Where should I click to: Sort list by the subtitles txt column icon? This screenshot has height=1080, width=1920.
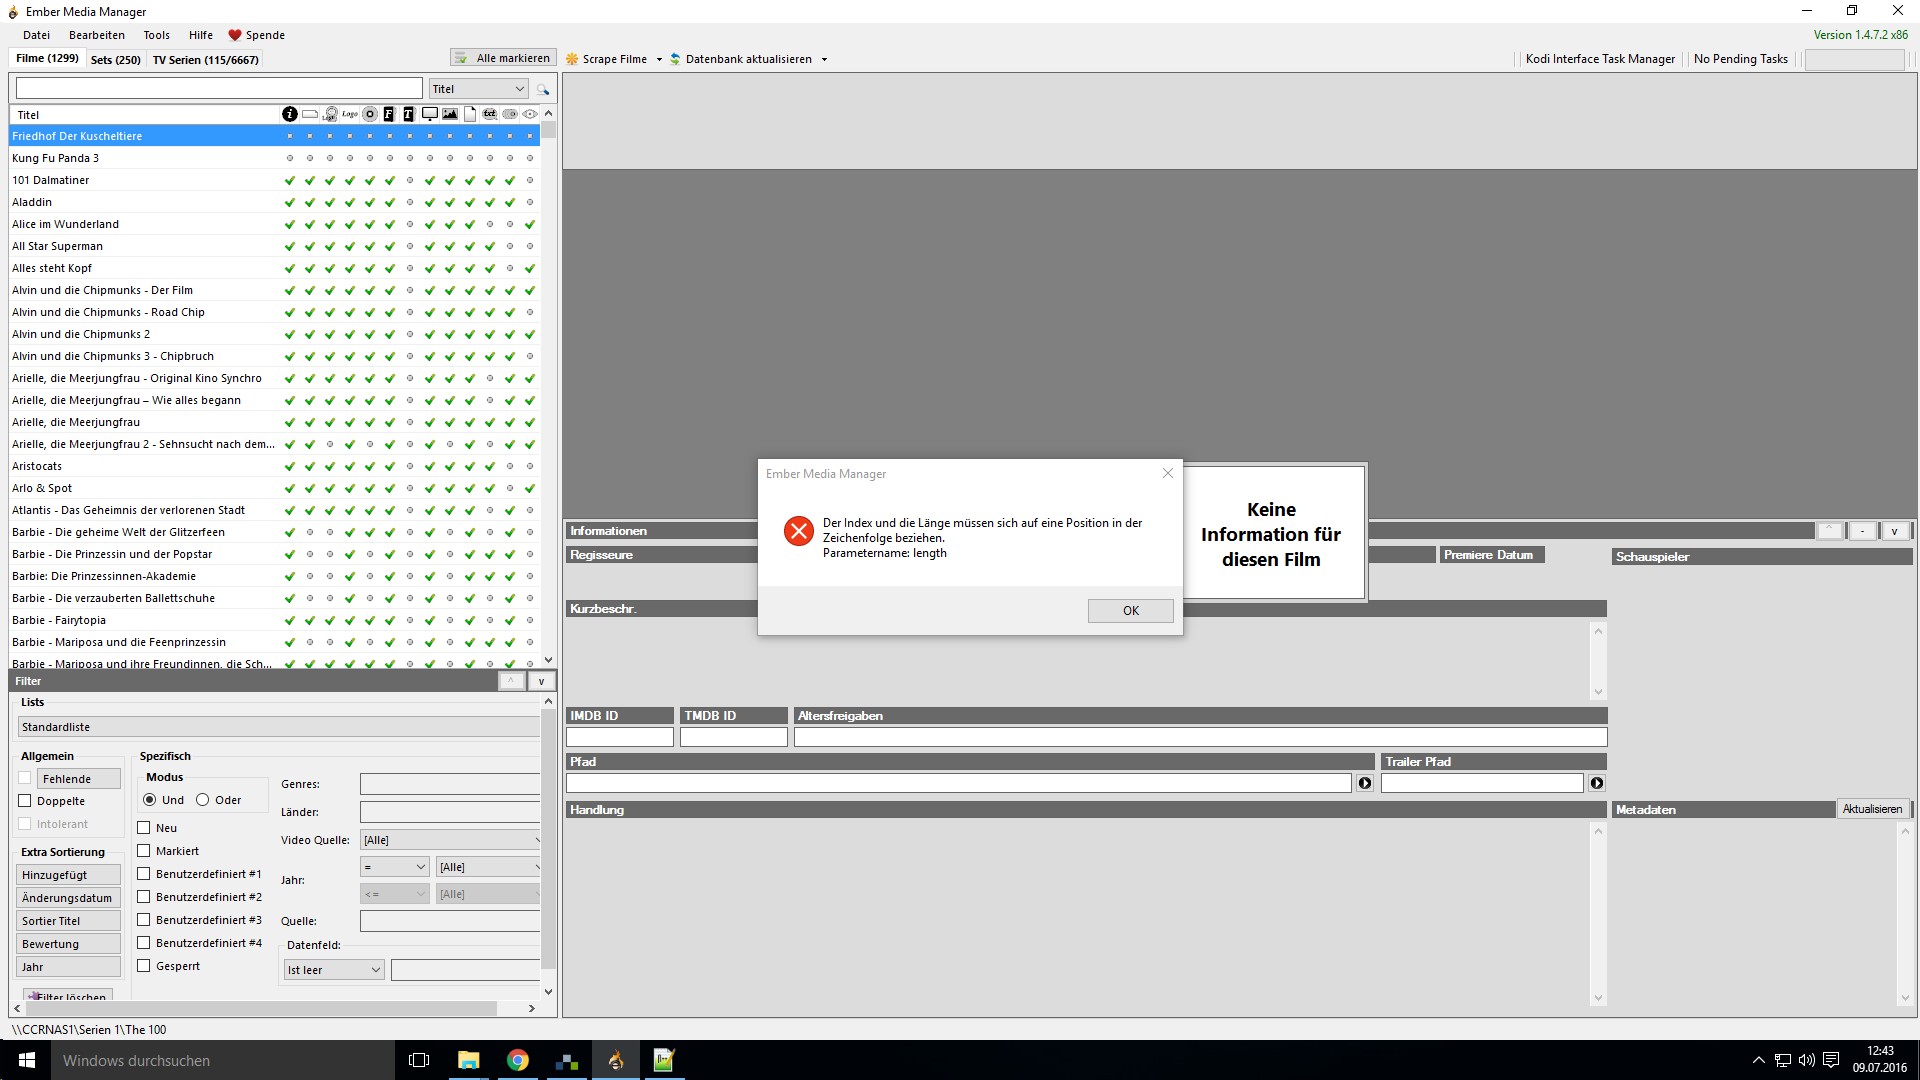(490, 114)
